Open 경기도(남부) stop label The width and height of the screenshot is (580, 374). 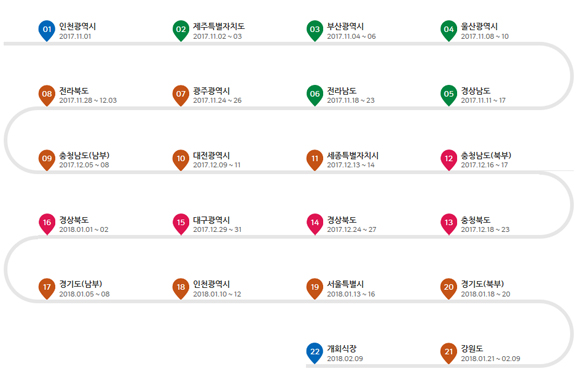pos(81,284)
